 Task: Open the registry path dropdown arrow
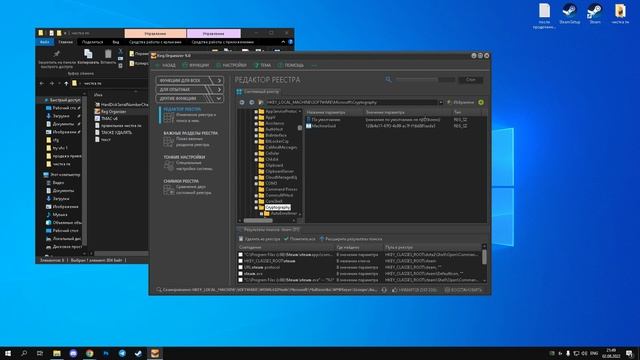pos(441,102)
